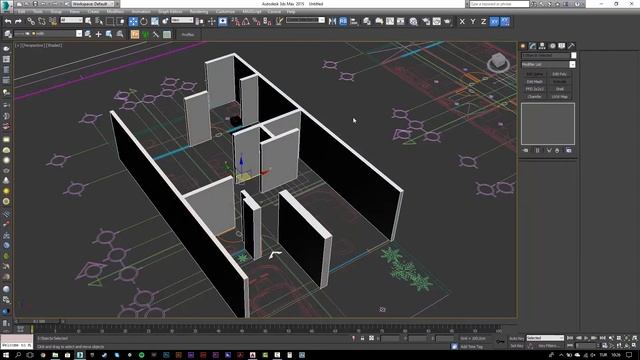The width and height of the screenshot is (640, 360).
Task: Toggle the selection lock icon
Action: point(362,338)
